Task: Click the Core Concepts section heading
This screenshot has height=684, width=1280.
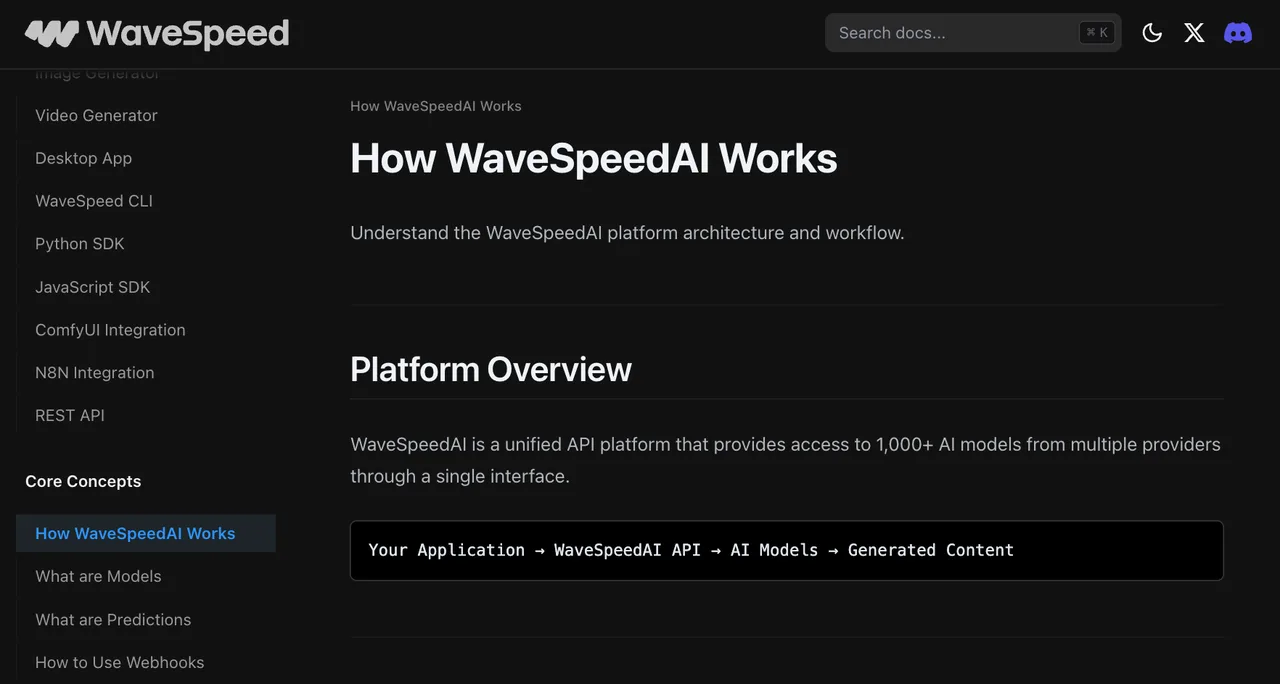Action: click(x=83, y=481)
